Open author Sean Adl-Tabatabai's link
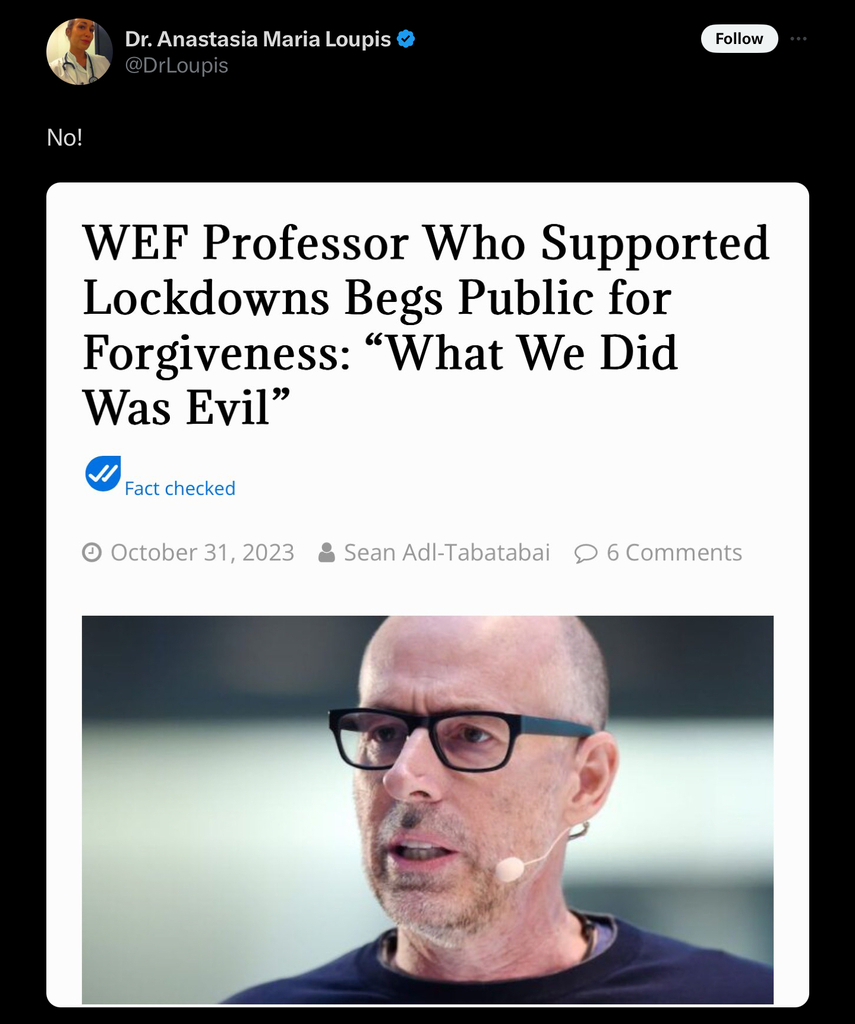The height and width of the screenshot is (1024, 855). tap(447, 552)
